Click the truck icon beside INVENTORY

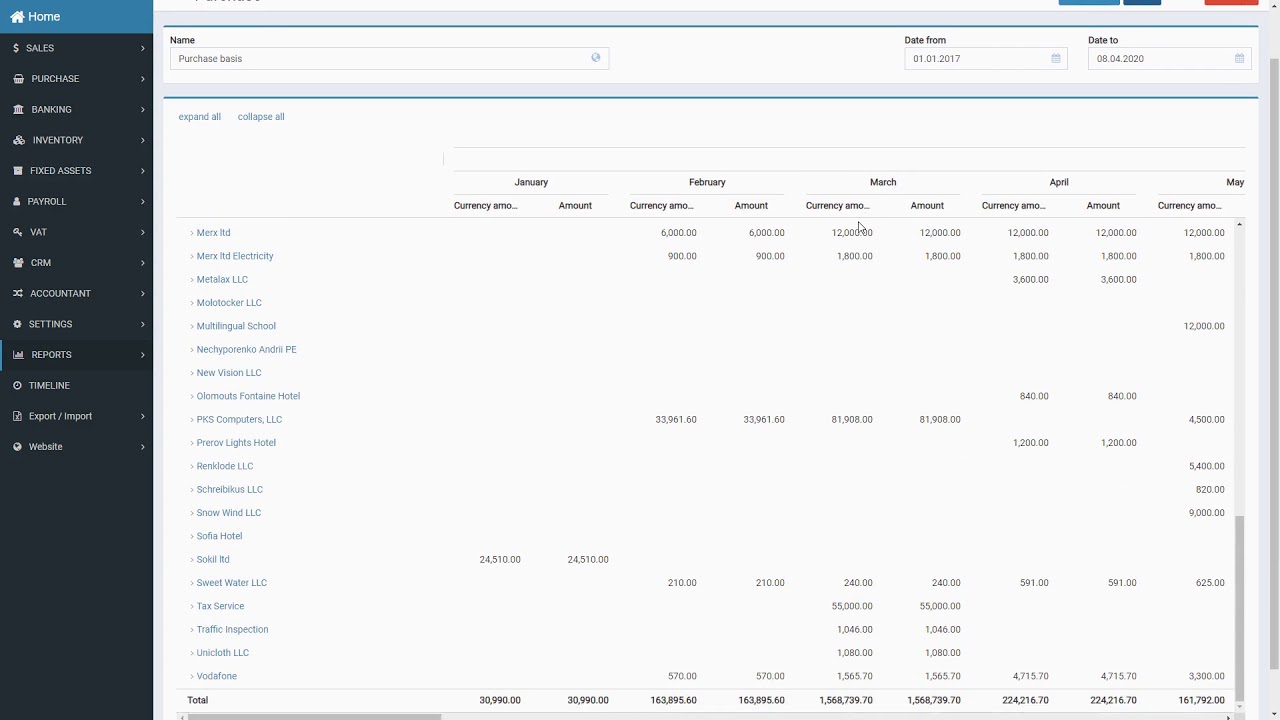pos(19,140)
